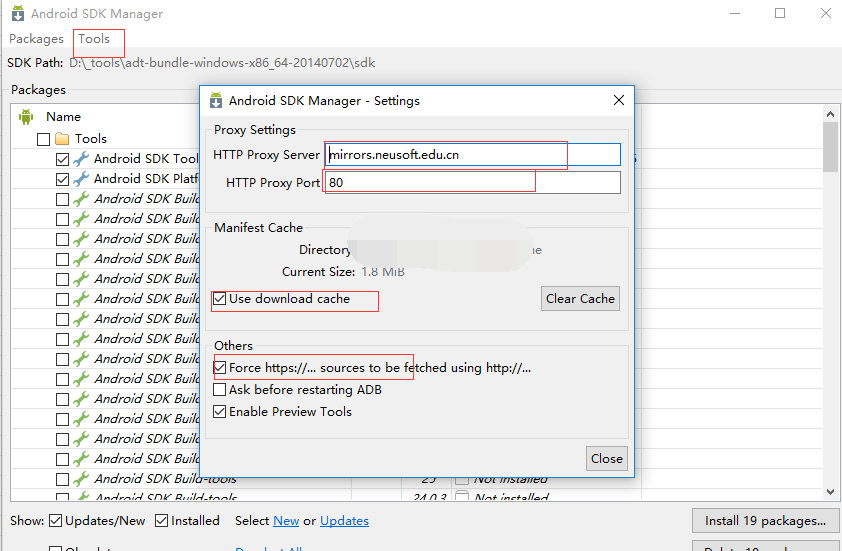Click the Close button in Settings
Screen dimensions: 842x551
point(607,459)
